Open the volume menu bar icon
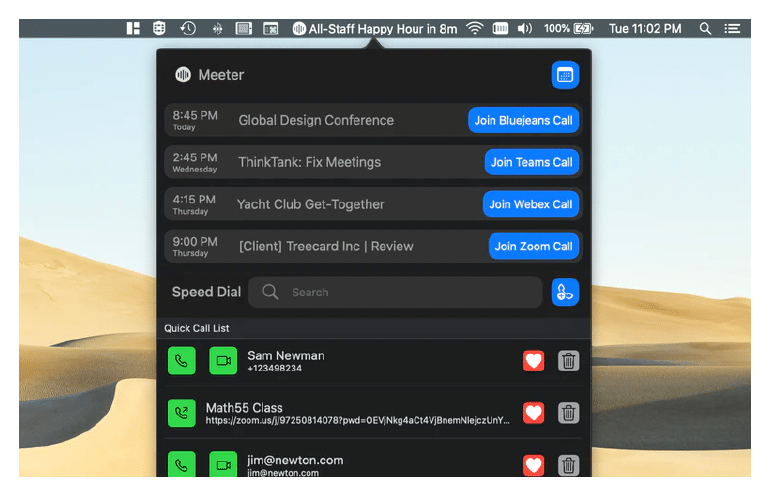The height and width of the screenshot is (496, 770). (x=524, y=28)
